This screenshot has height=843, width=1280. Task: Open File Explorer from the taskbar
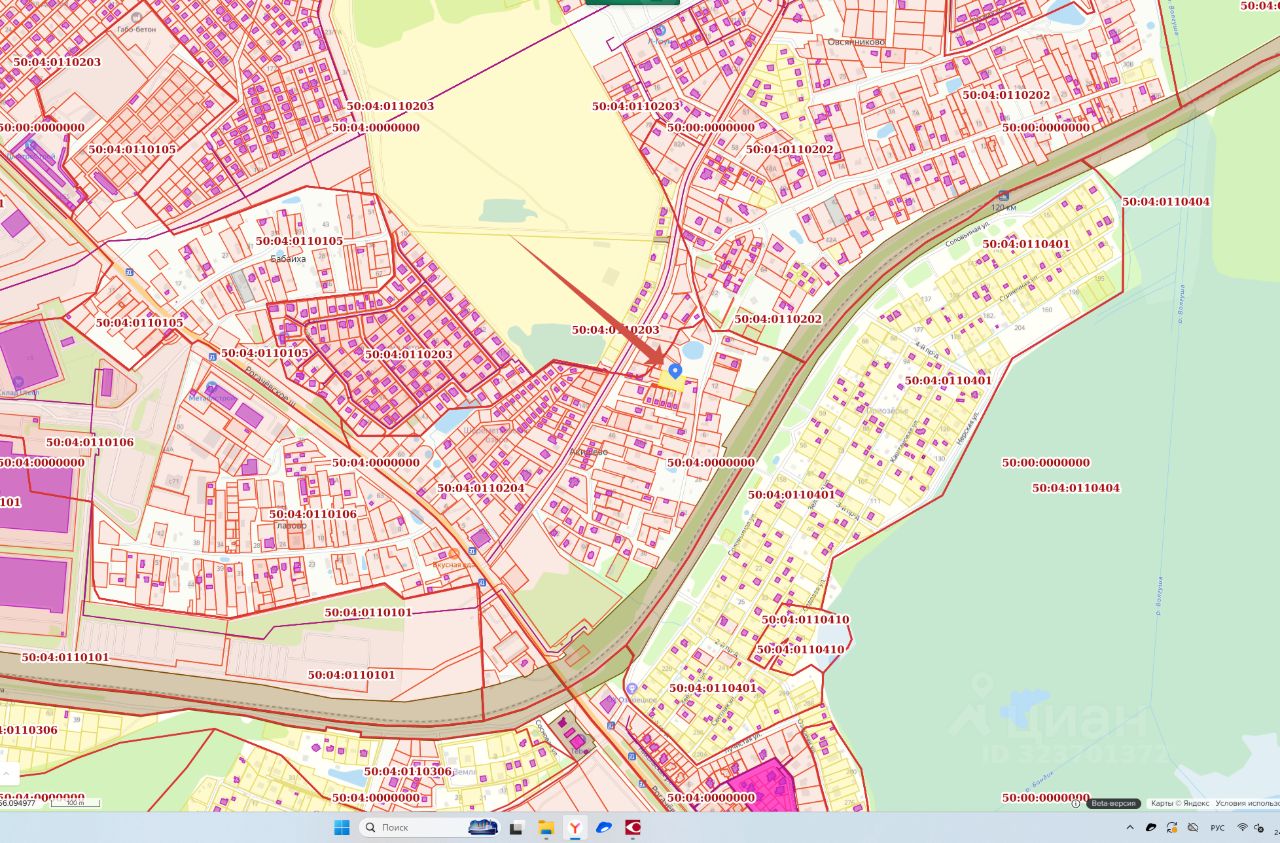pos(546,827)
